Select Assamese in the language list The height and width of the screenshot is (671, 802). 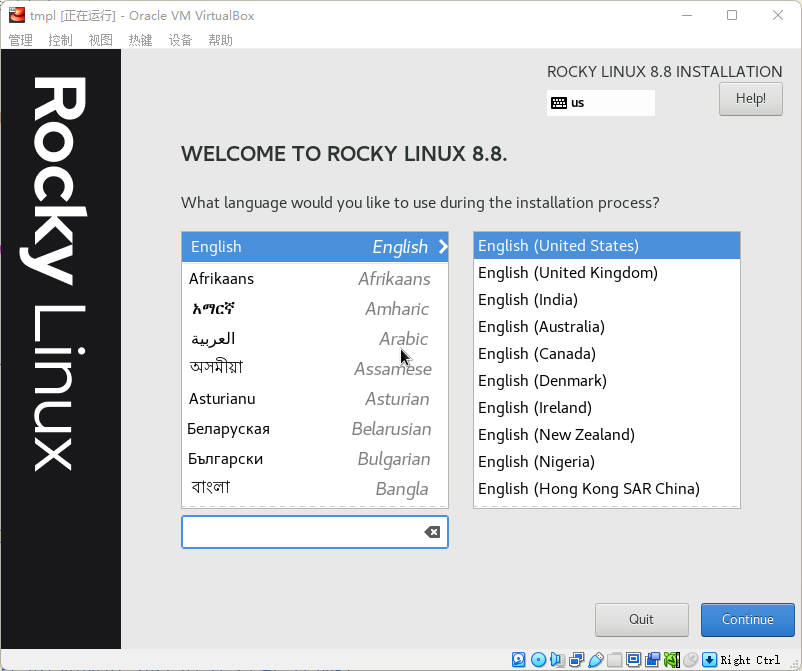point(315,369)
